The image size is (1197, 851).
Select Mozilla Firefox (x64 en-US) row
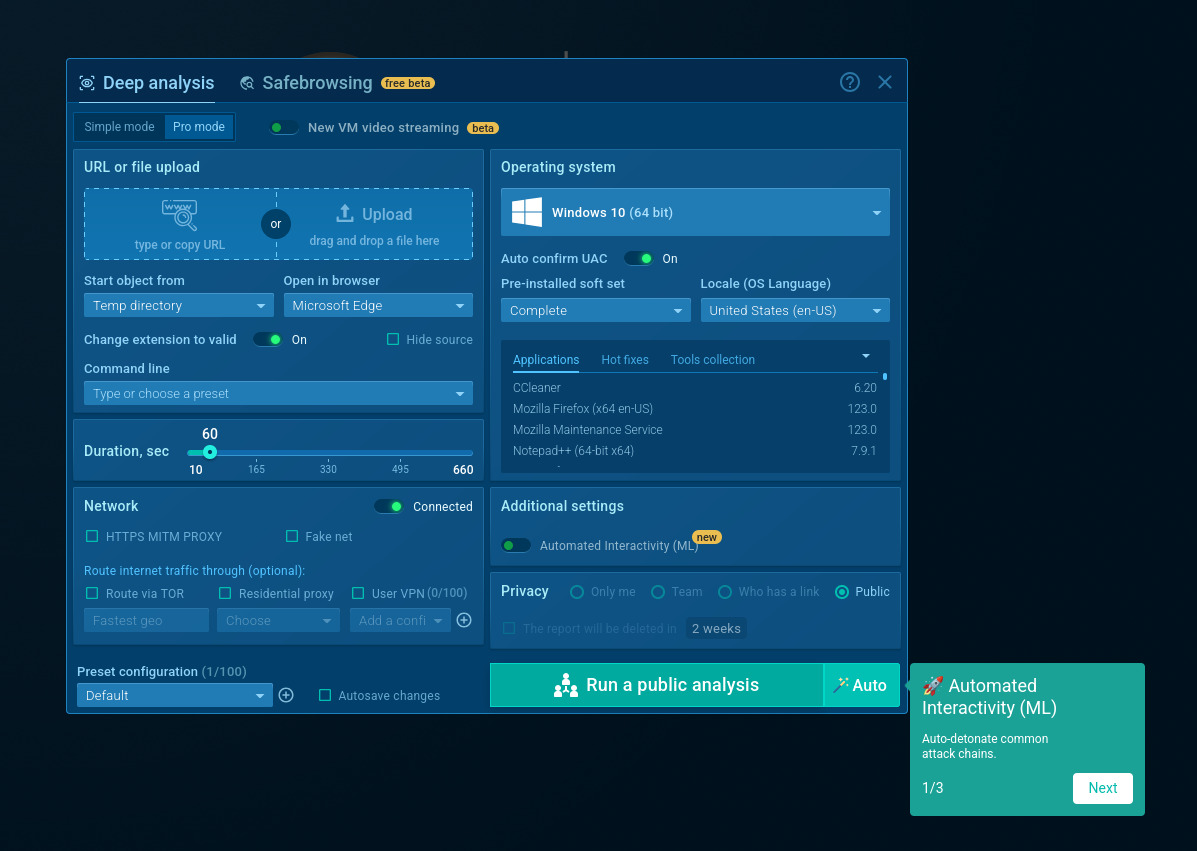[x=695, y=408]
